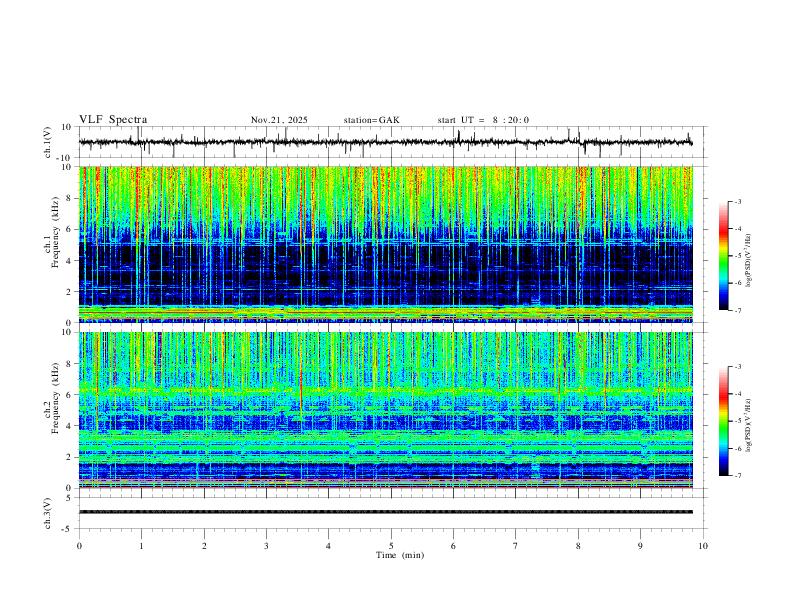Click the "Time (min)" axis title
The image size is (792, 612).
400,555
